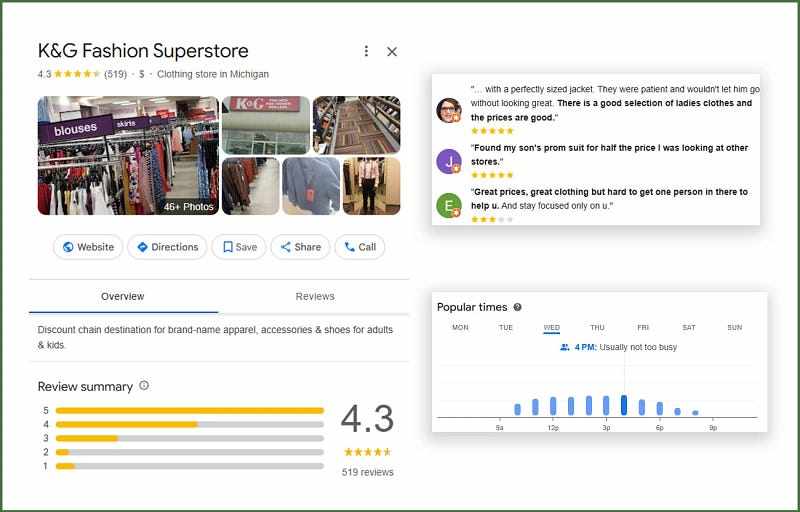The image size is (800, 512).
Task: Click the 519 review count link
Action: click(x=116, y=74)
